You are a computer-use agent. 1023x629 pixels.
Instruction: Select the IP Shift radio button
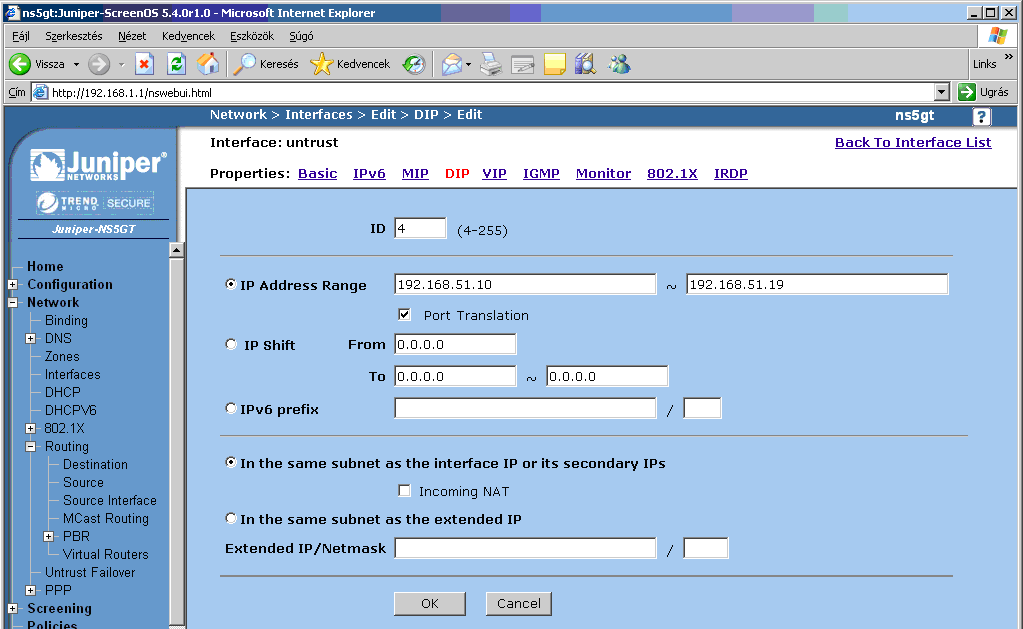pos(232,345)
